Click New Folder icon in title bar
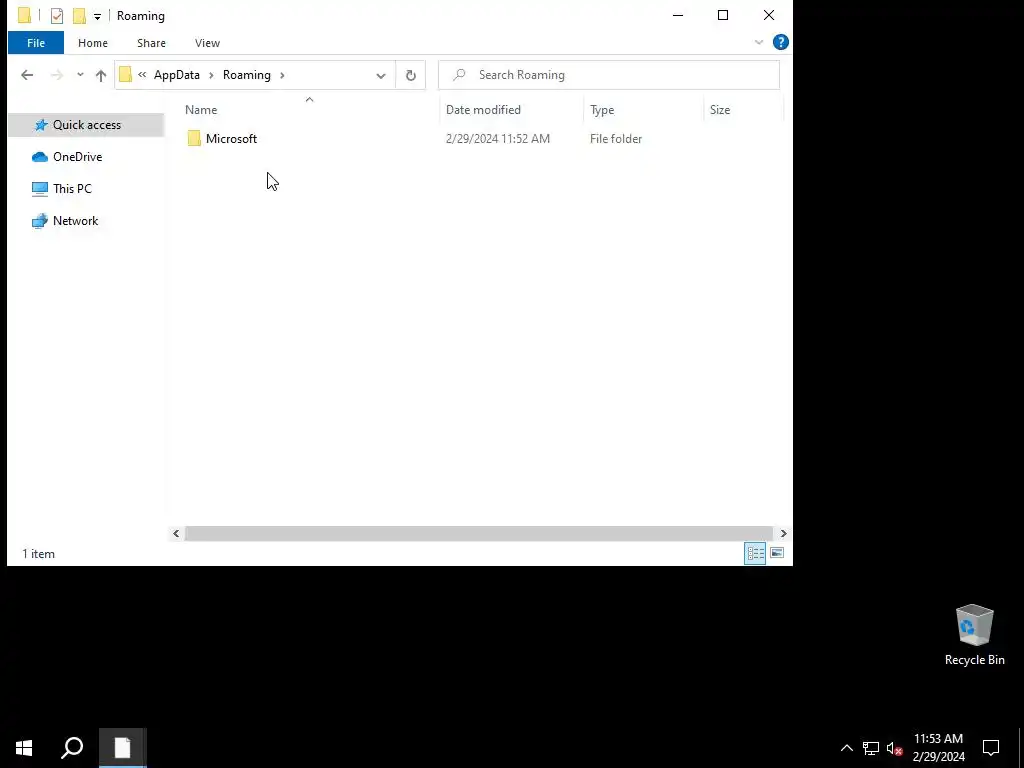 [x=79, y=16]
